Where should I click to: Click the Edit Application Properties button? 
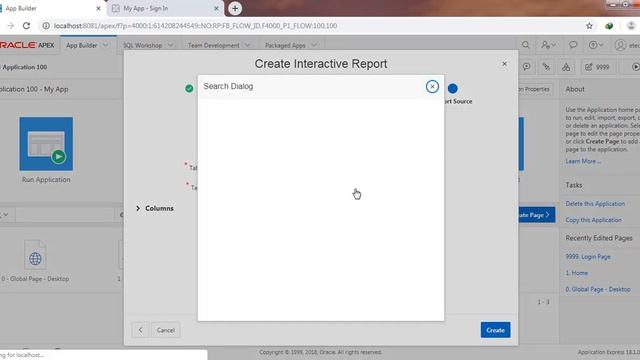[x=536, y=89]
